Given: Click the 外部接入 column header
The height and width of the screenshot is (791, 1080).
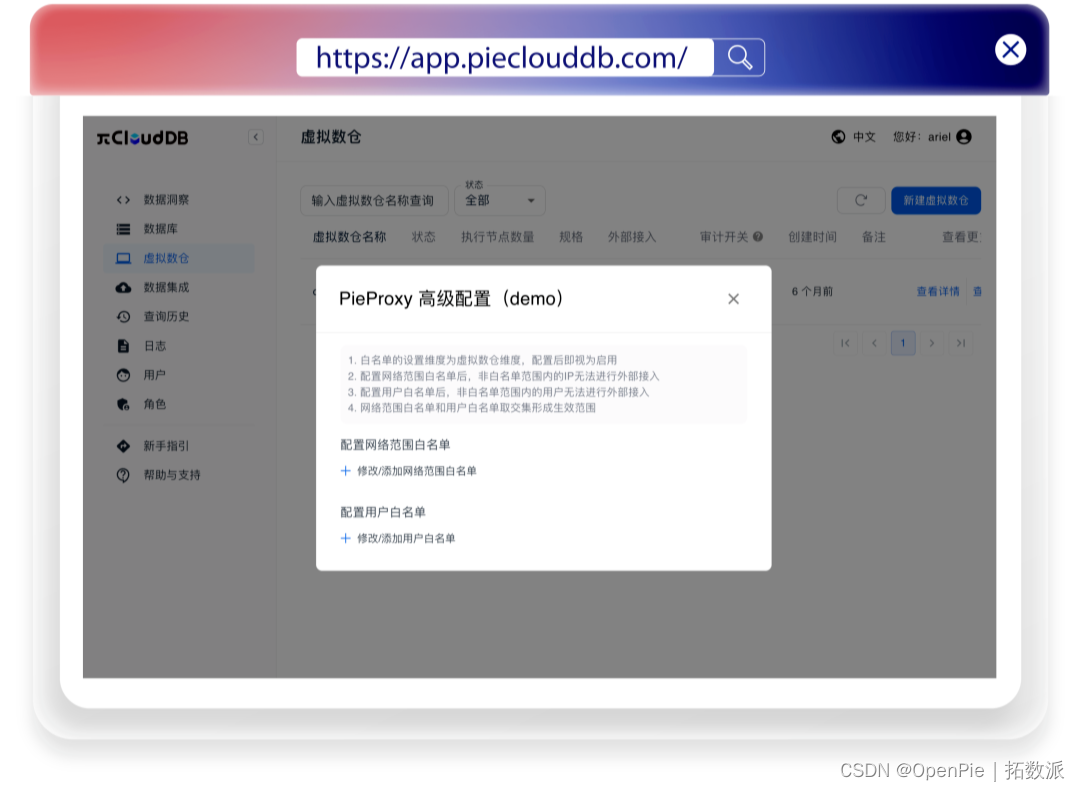Looking at the screenshot, I should coord(632,237).
